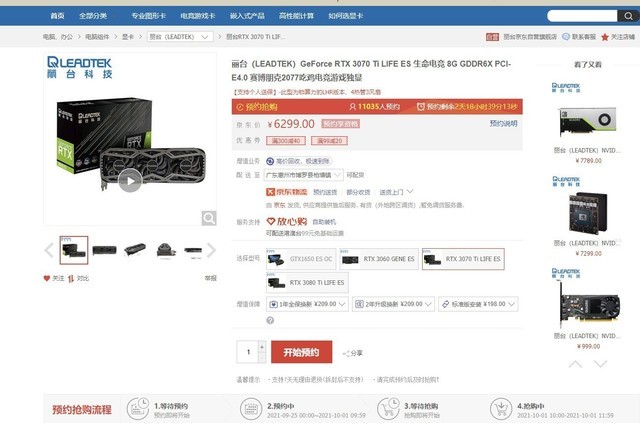640x423 pixels.
Task: Open 联系客服 customer service chat icon
Action: tap(566, 37)
